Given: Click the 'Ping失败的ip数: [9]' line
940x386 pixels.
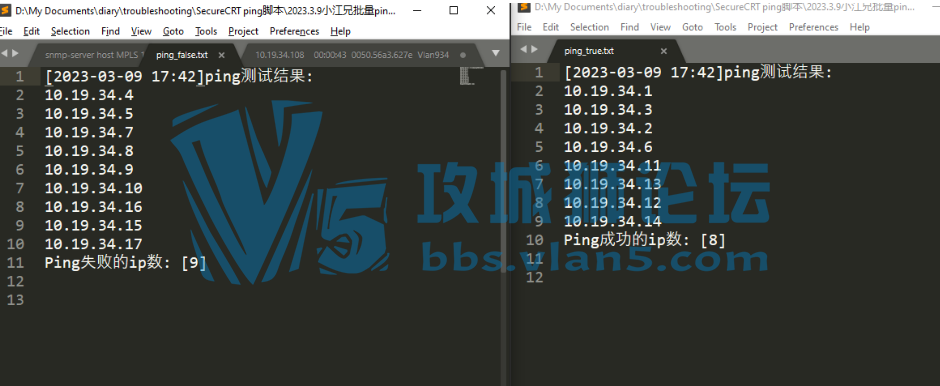Looking at the screenshot, I should (x=126, y=263).
